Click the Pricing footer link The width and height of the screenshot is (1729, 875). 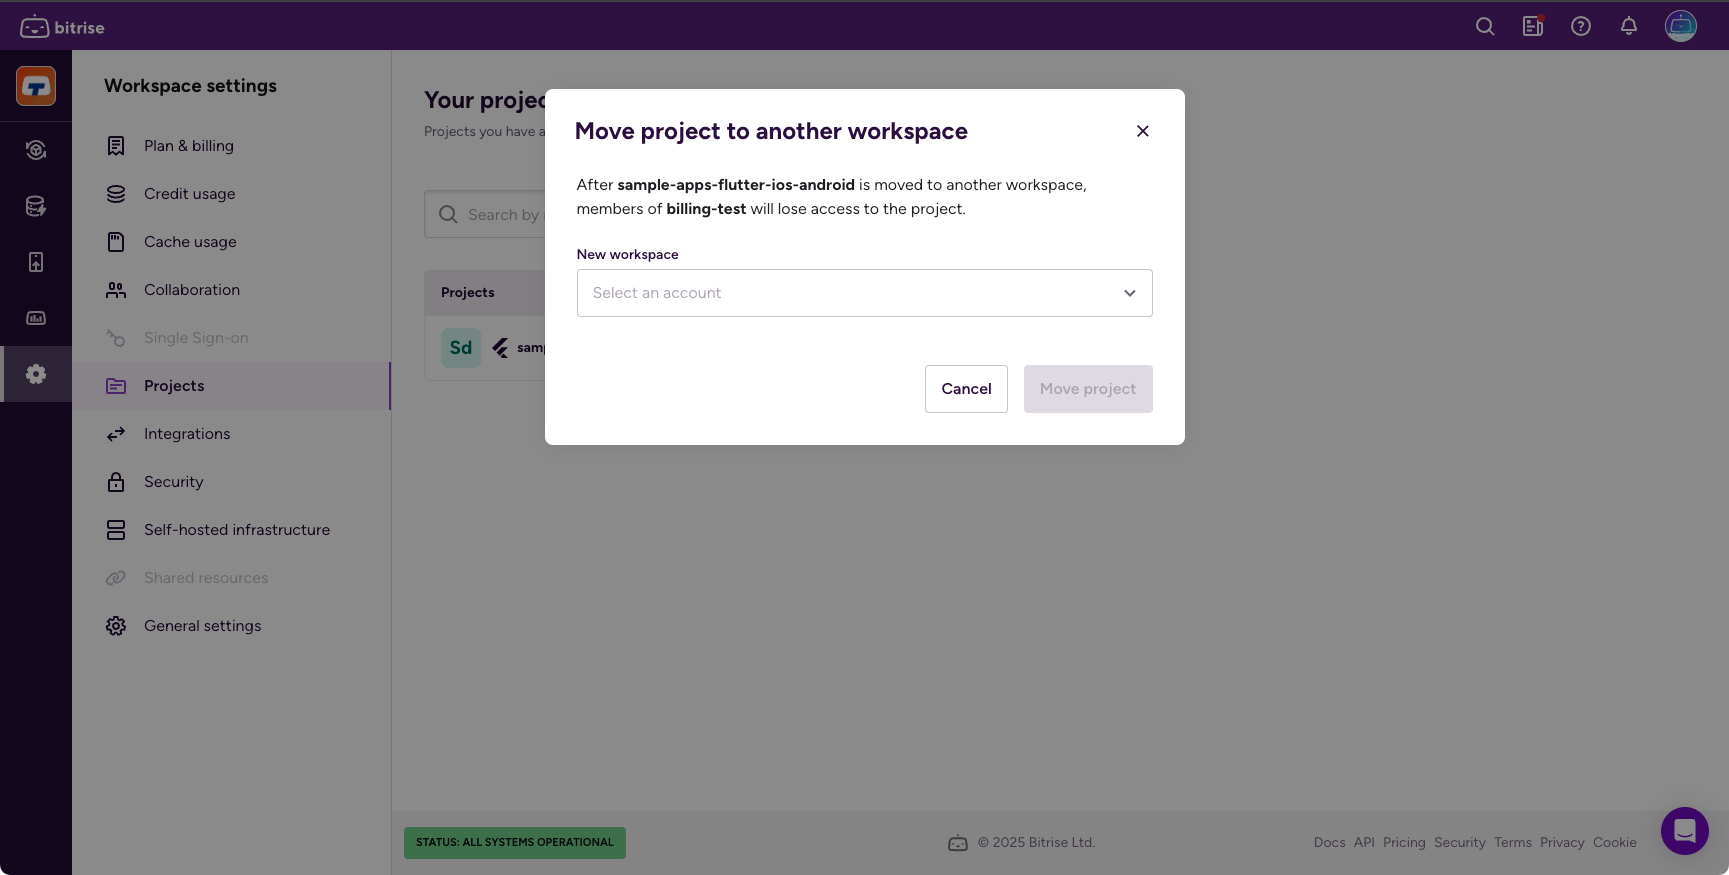tap(1404, 843)
